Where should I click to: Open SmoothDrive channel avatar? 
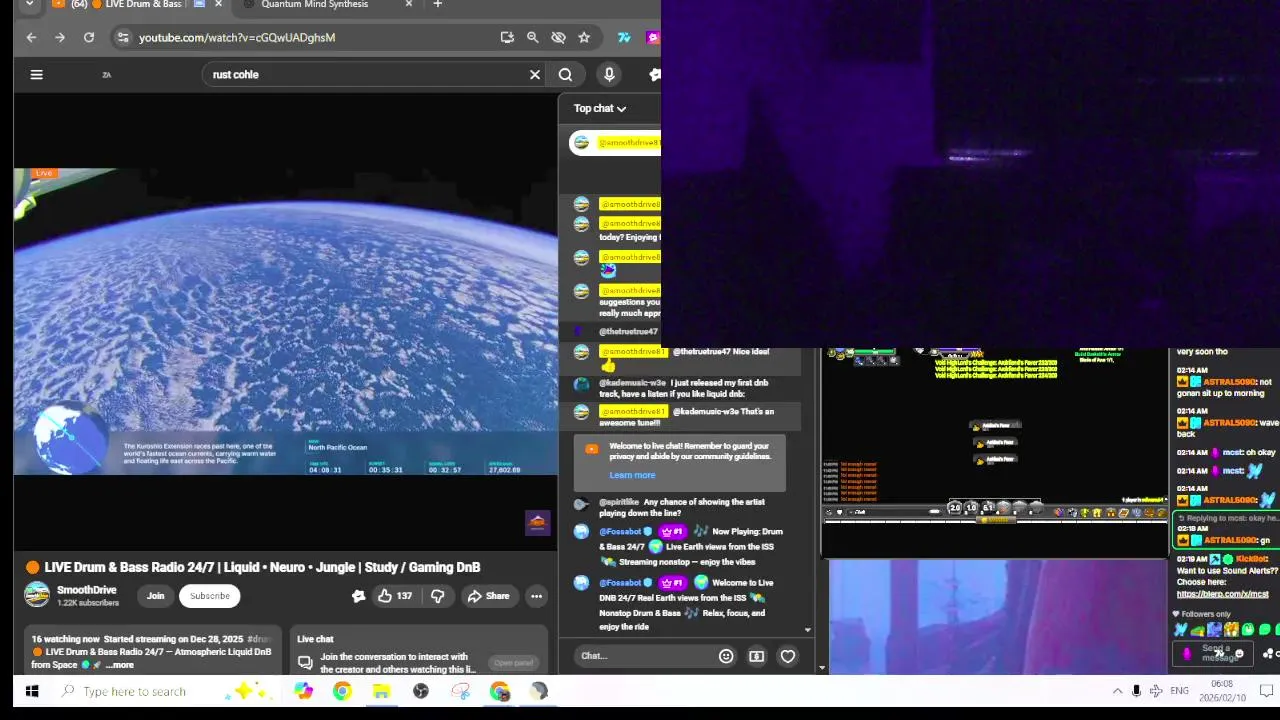(37, 595)
